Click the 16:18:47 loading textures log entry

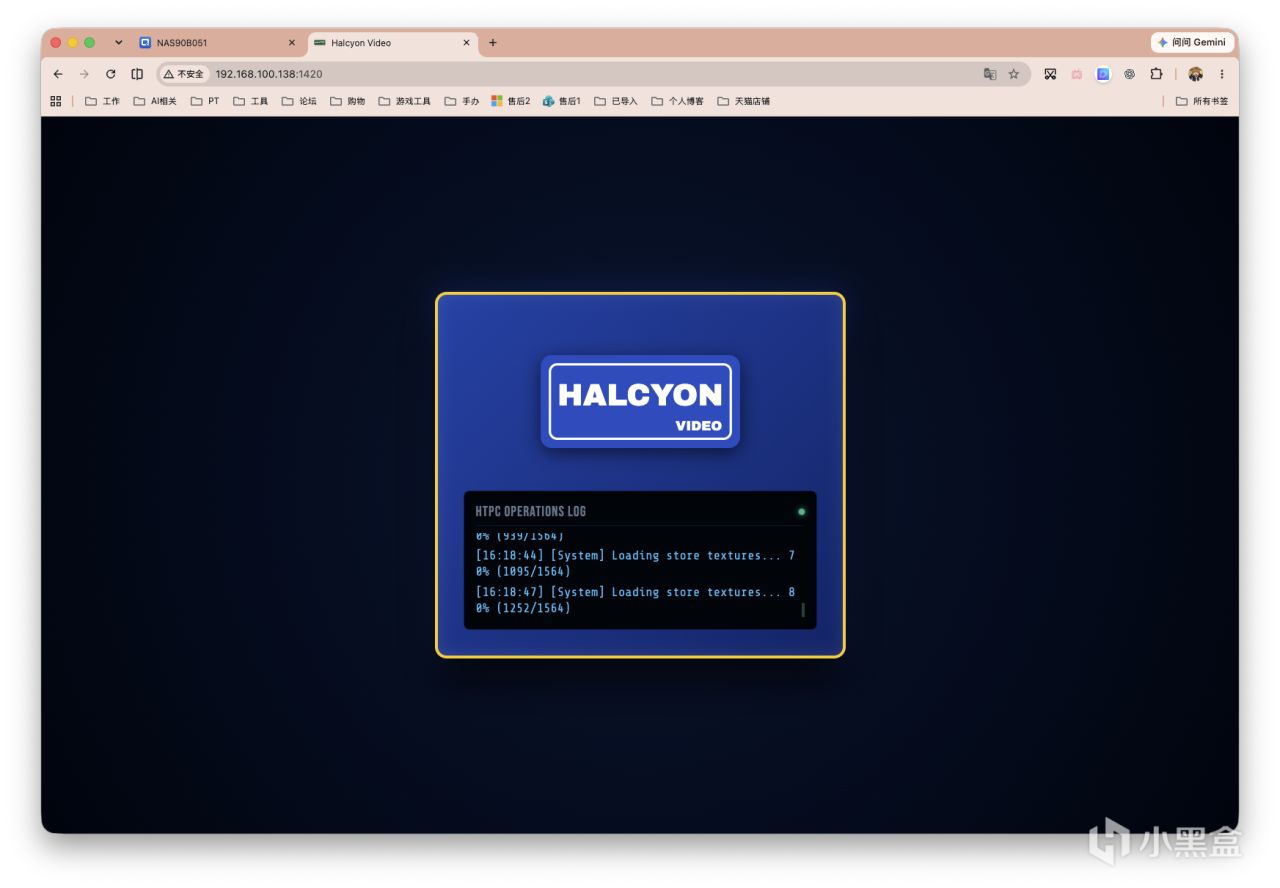(636, 600)
